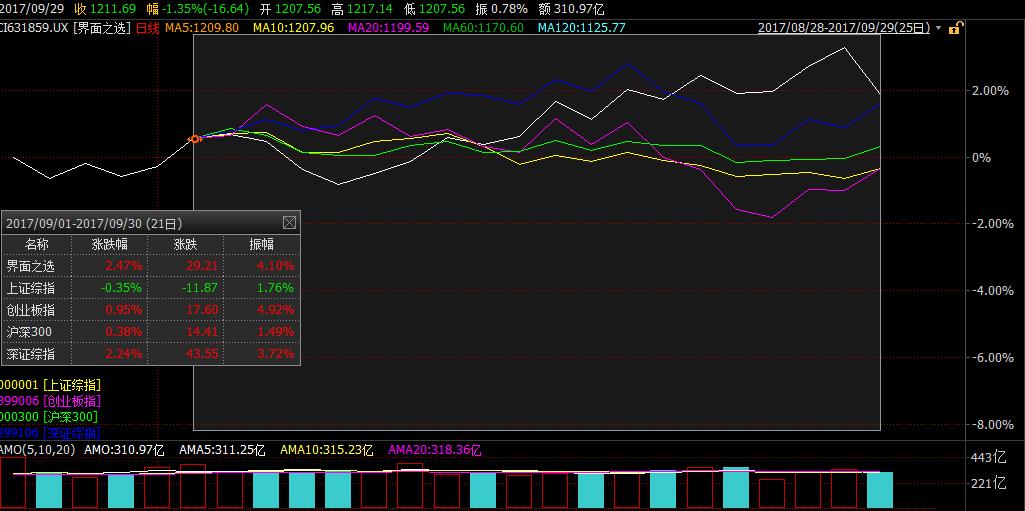Screen dimensions: 1025x511
Task: Toggle the chart lock icon
Action: (955, 27)
